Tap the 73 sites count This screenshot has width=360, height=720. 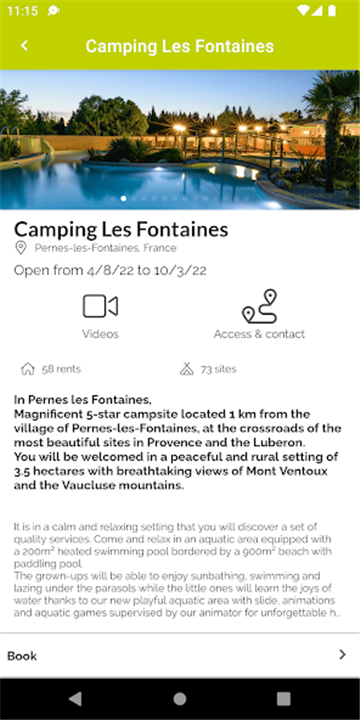(x=218, y=369)
